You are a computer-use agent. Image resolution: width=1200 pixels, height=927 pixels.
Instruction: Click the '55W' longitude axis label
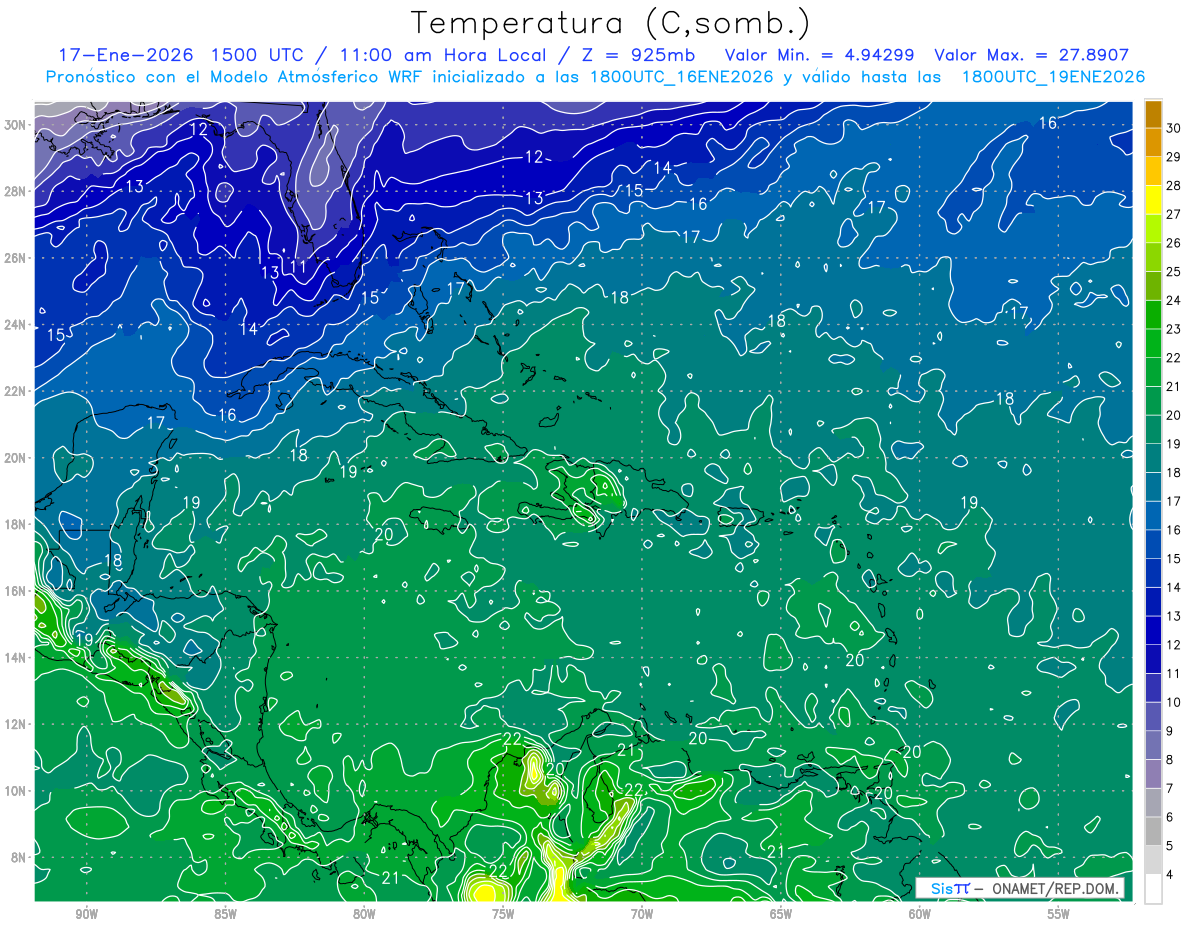[1059, 914]
